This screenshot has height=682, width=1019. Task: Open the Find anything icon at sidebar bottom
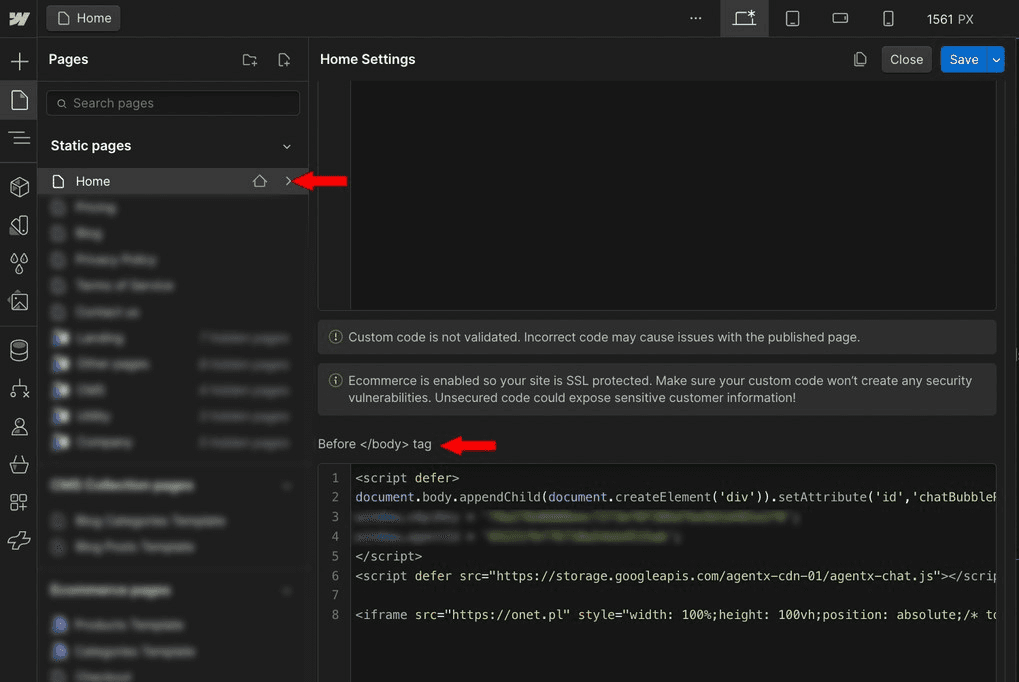(x=19, y=540)
